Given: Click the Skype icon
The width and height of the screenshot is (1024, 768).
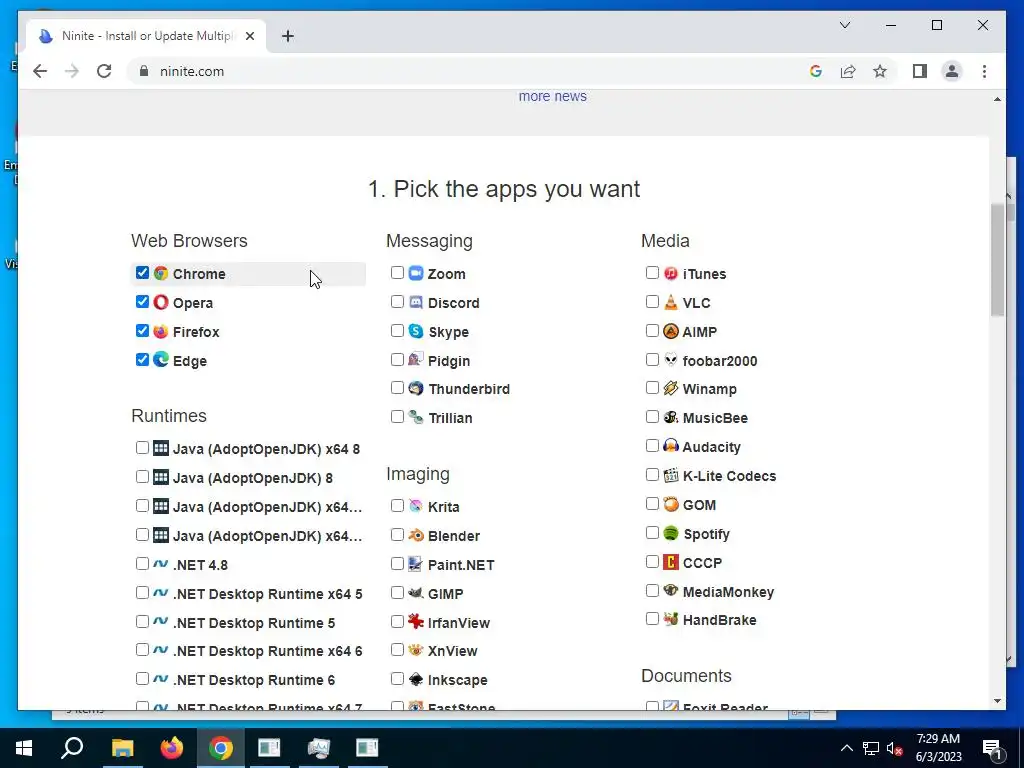Looking at the screenshot, I should (x=416, y=331).
